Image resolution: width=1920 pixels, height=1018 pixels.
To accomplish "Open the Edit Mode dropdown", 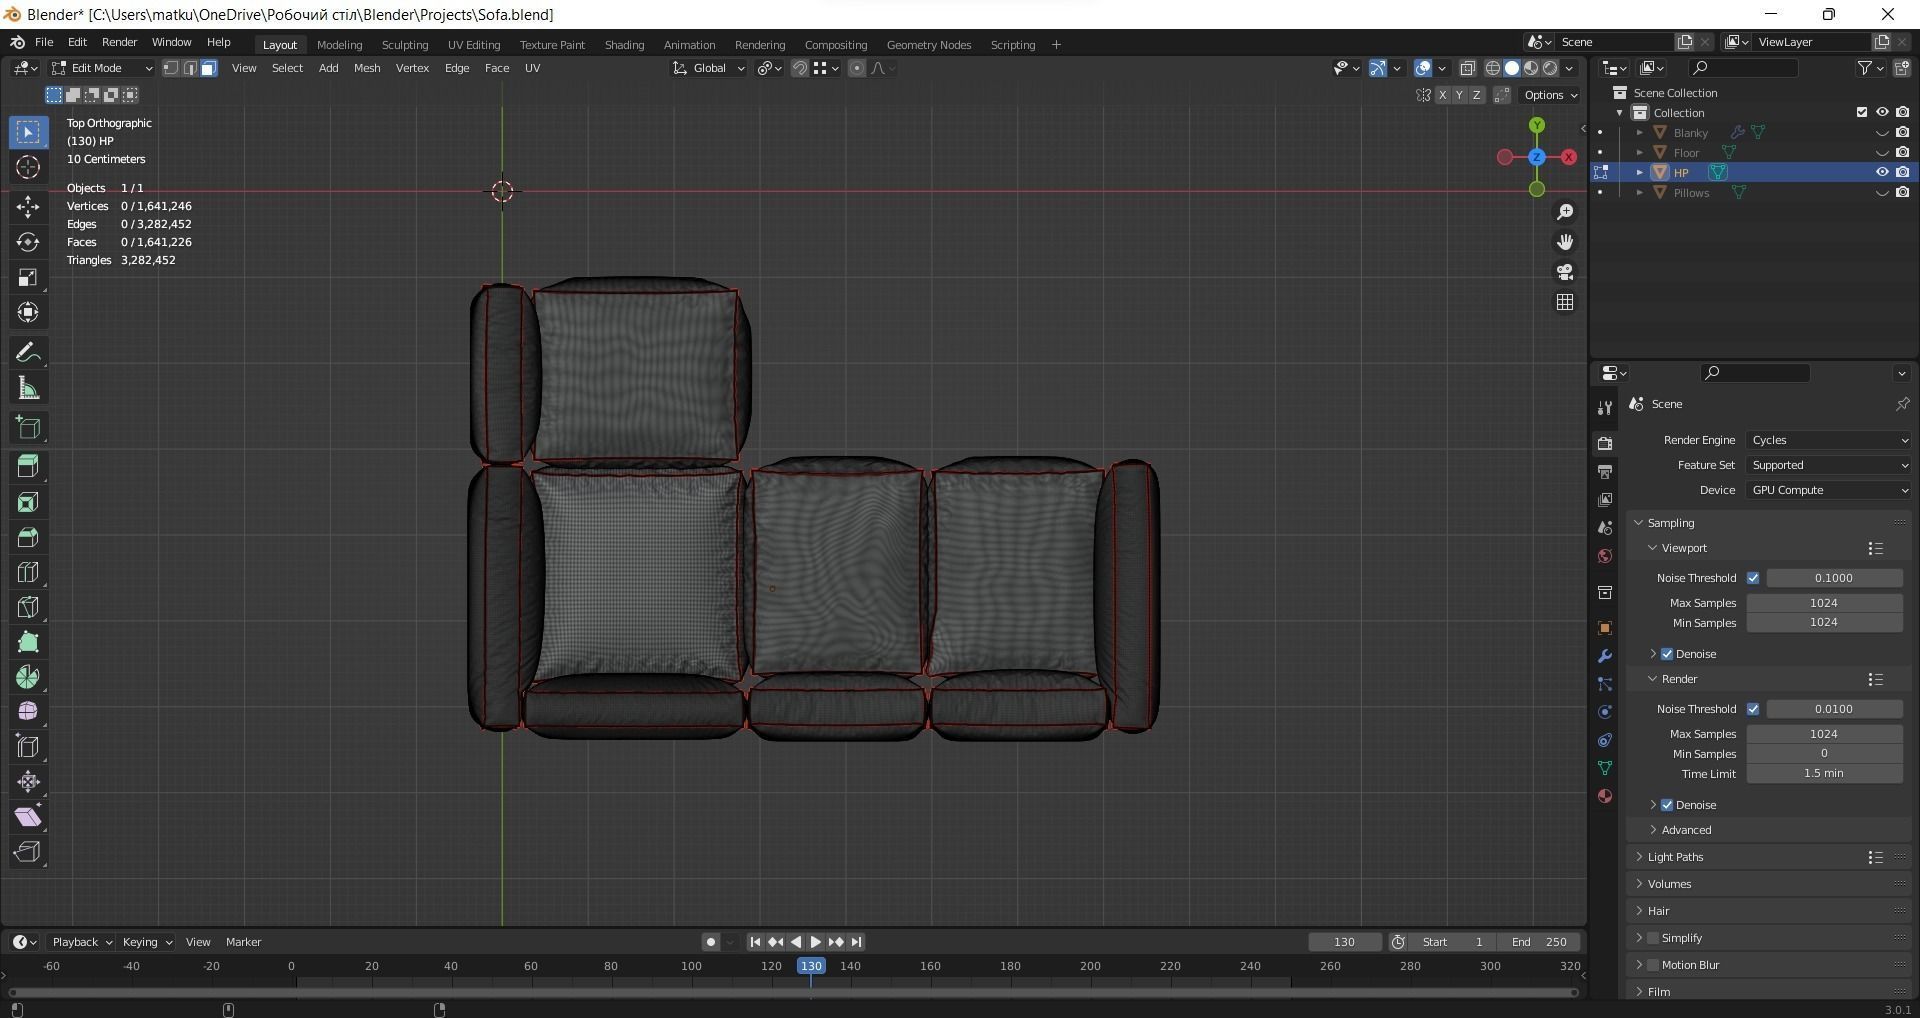I will 101,68.
